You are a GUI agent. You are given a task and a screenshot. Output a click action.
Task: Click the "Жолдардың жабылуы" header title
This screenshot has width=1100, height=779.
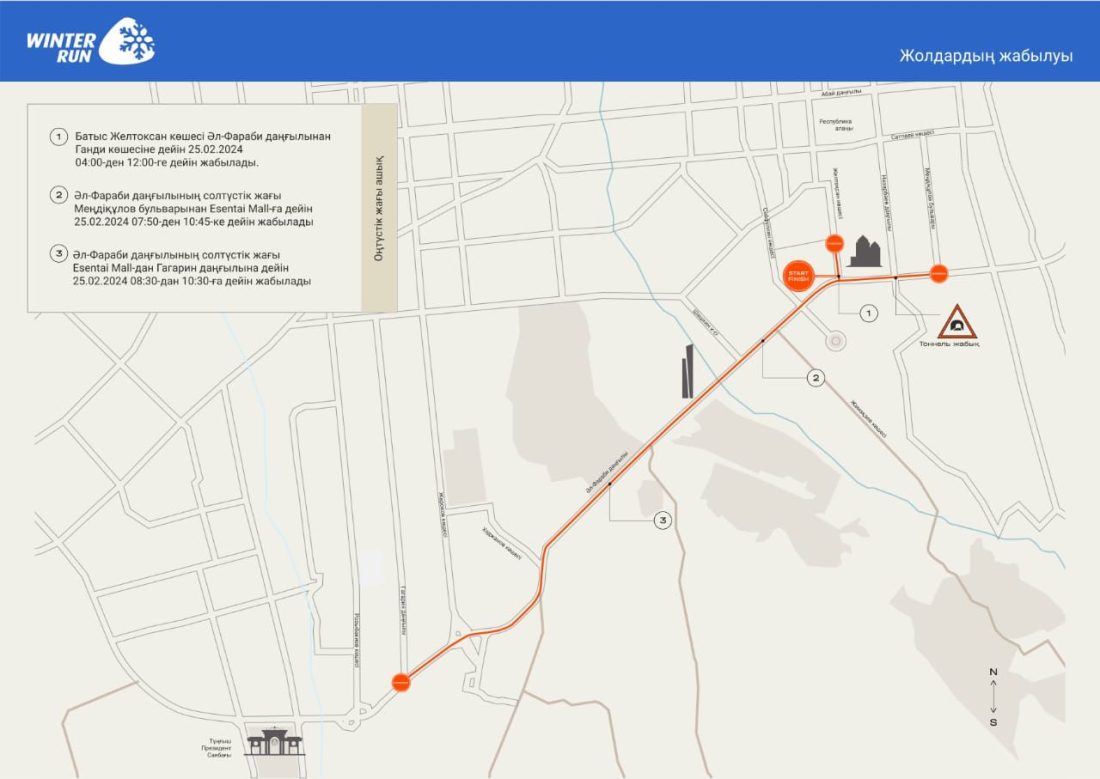coord(985,56)
